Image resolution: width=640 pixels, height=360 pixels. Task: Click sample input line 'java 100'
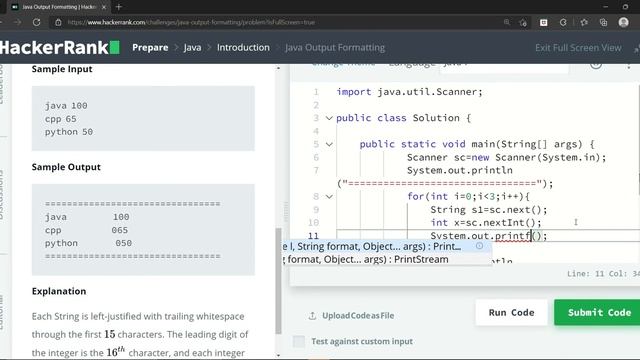point(66,106)
